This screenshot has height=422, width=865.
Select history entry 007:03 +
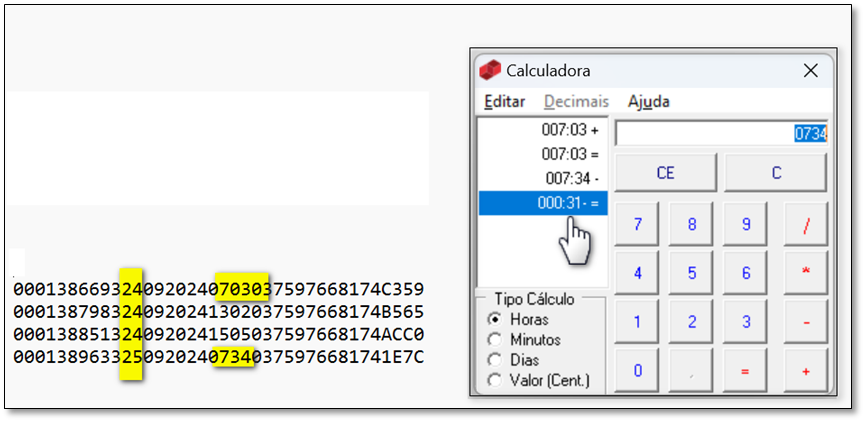tap(543, 130)
